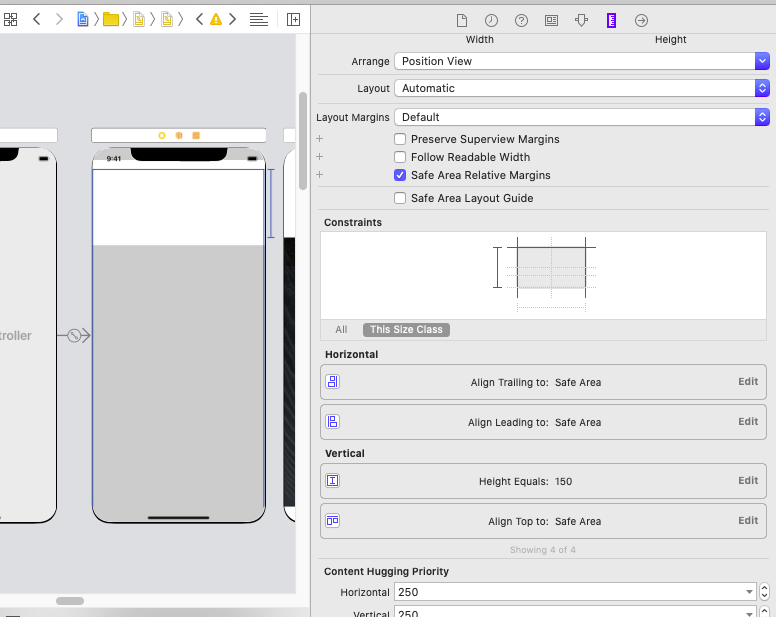Open the Layout Automatic dropdown
776x617 pixels.
pos(582,88)
